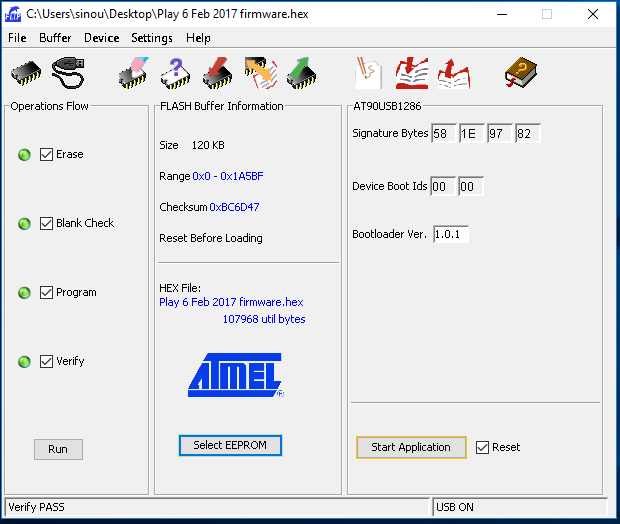620x524 pixels.
Task: Minimize the FLIP window
Action: pyautogui.click(x=502, y=14)
